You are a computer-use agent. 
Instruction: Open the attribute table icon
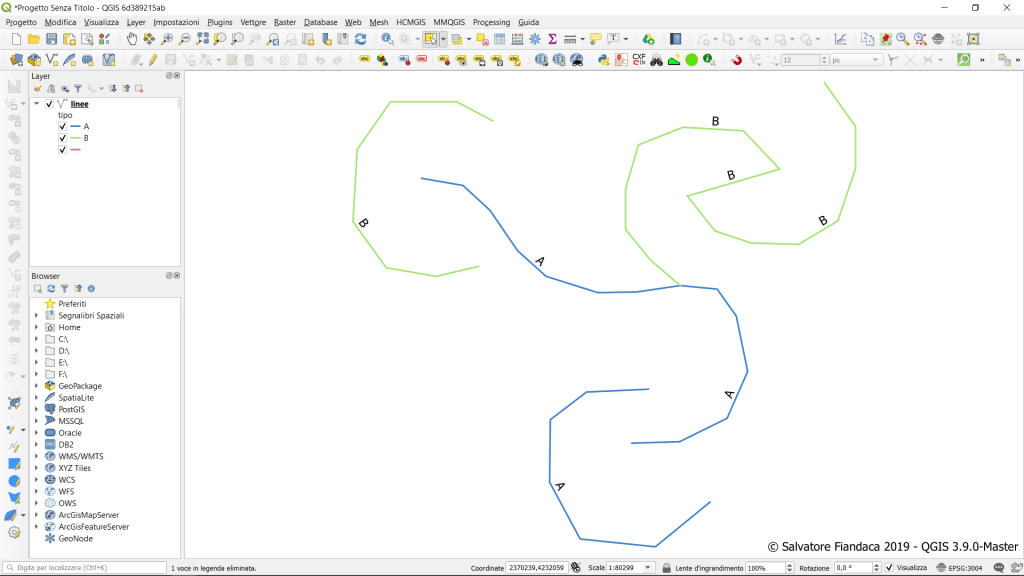coord(499,39)
